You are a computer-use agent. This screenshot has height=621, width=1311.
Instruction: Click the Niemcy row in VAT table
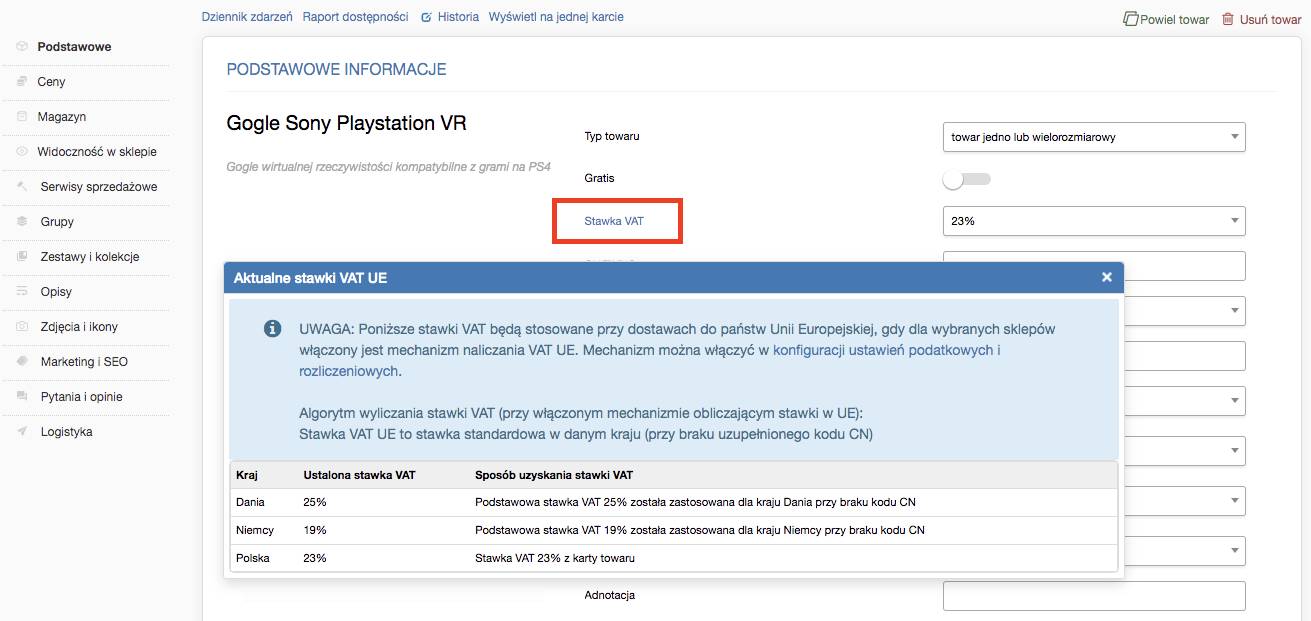click(x=673, y=530)
